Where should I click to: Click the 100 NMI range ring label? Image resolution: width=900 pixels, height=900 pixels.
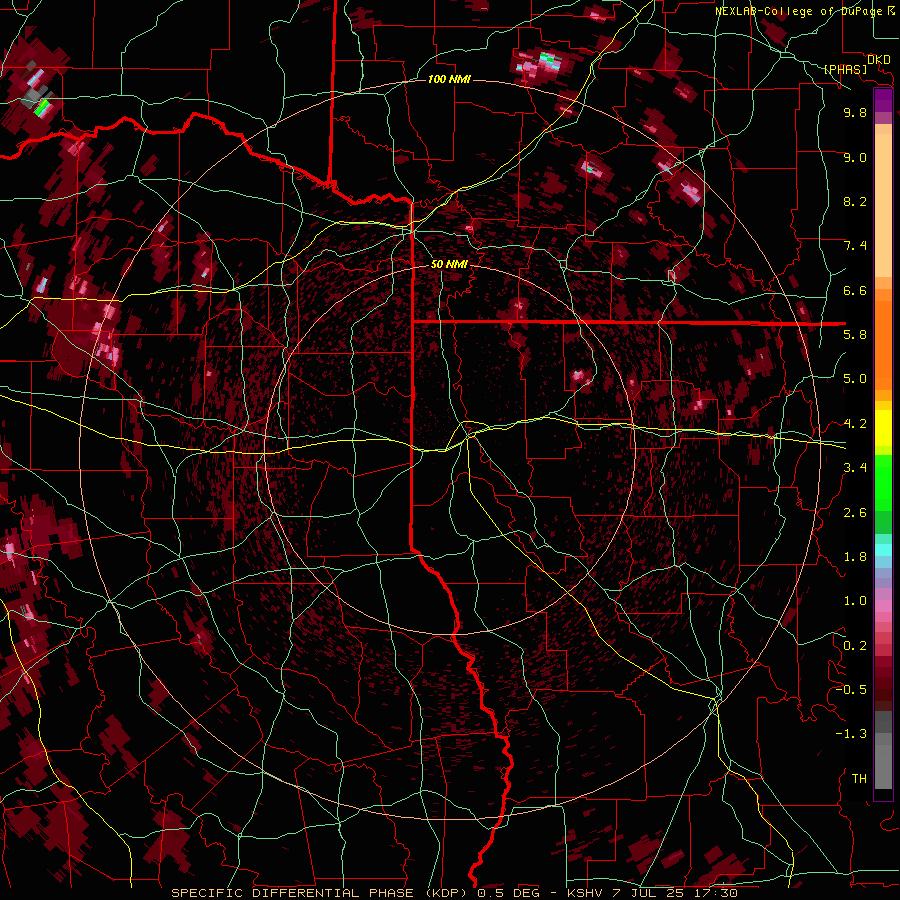(x=449, y=79)
